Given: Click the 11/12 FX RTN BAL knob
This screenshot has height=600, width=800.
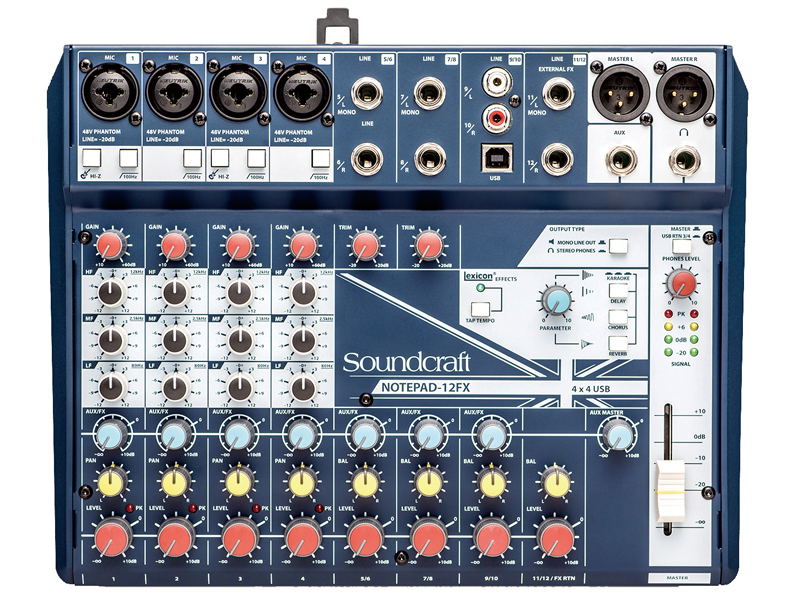Looking at the screenshot, I should click(x=556, y=482).
